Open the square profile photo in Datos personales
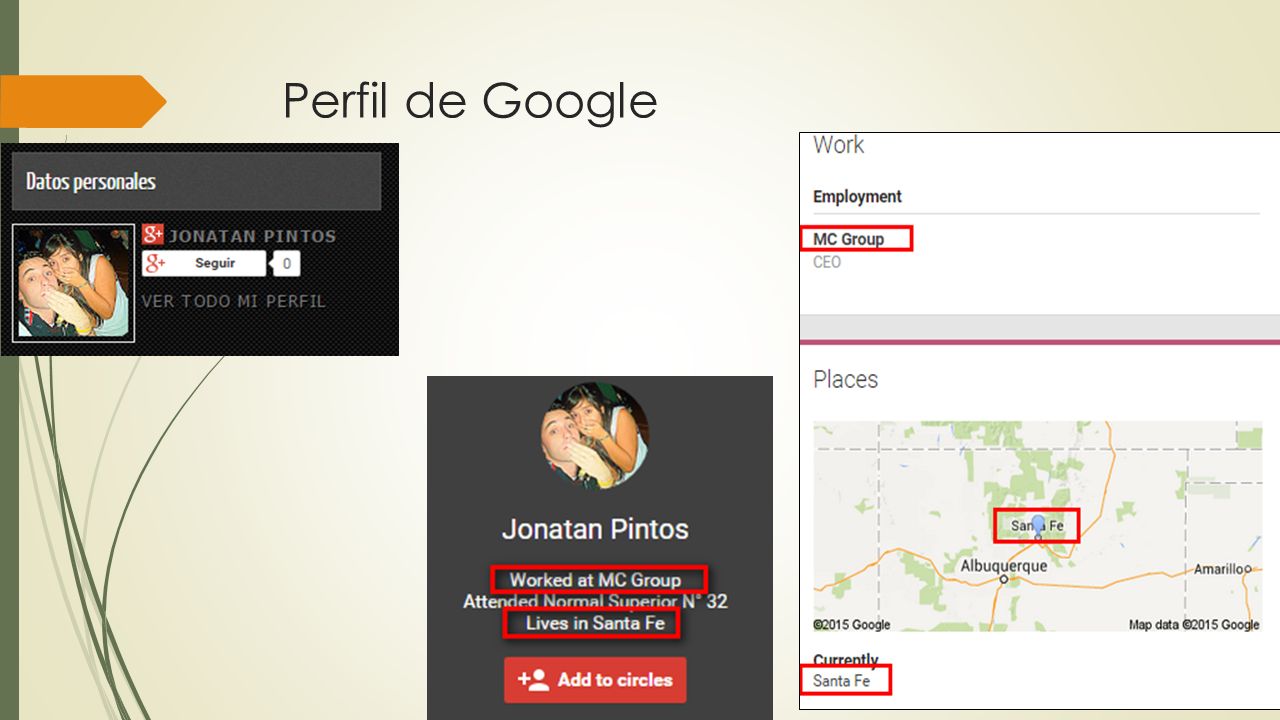Screen dimensions: 1280x720 click(x=73, y=283)
